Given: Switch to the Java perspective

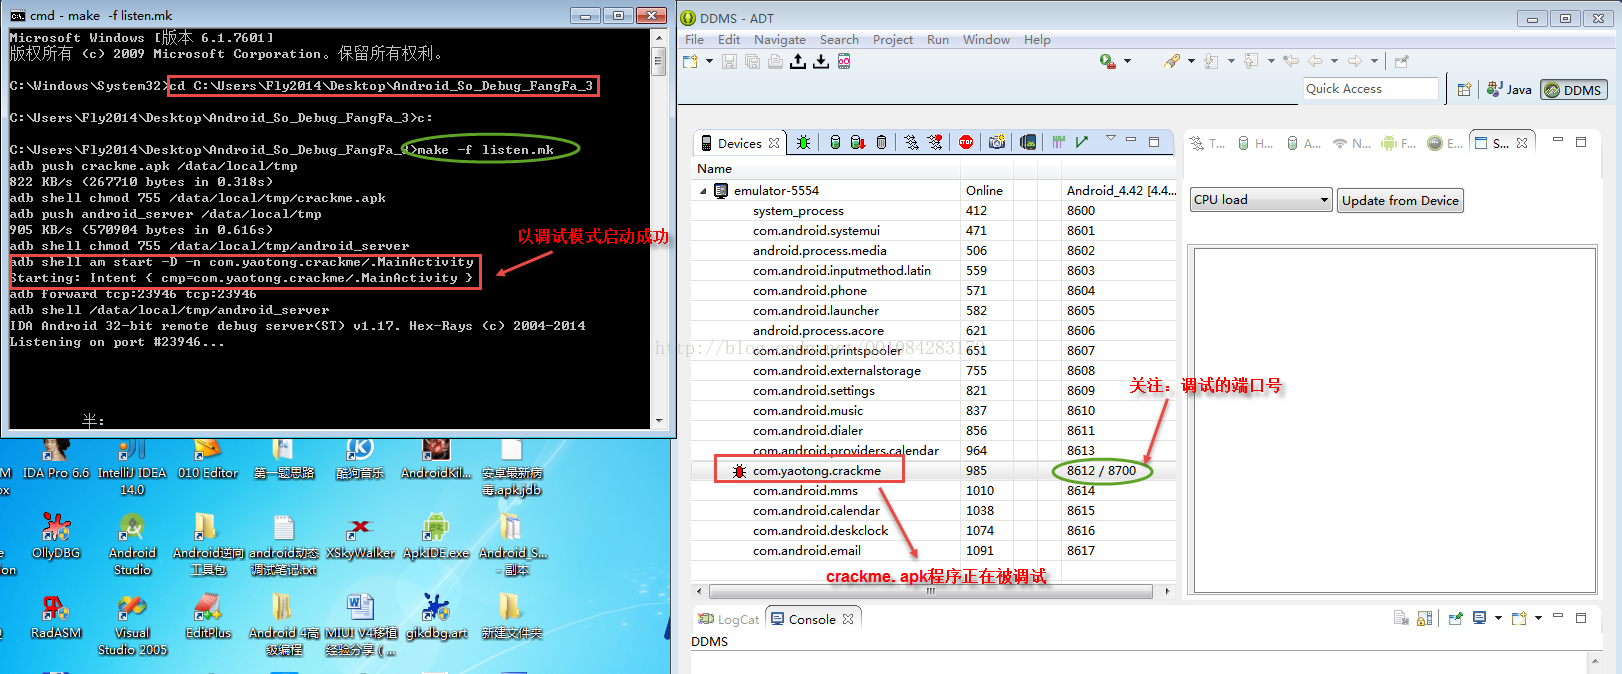Looking at the screenshot, I should click(1509, 89).
